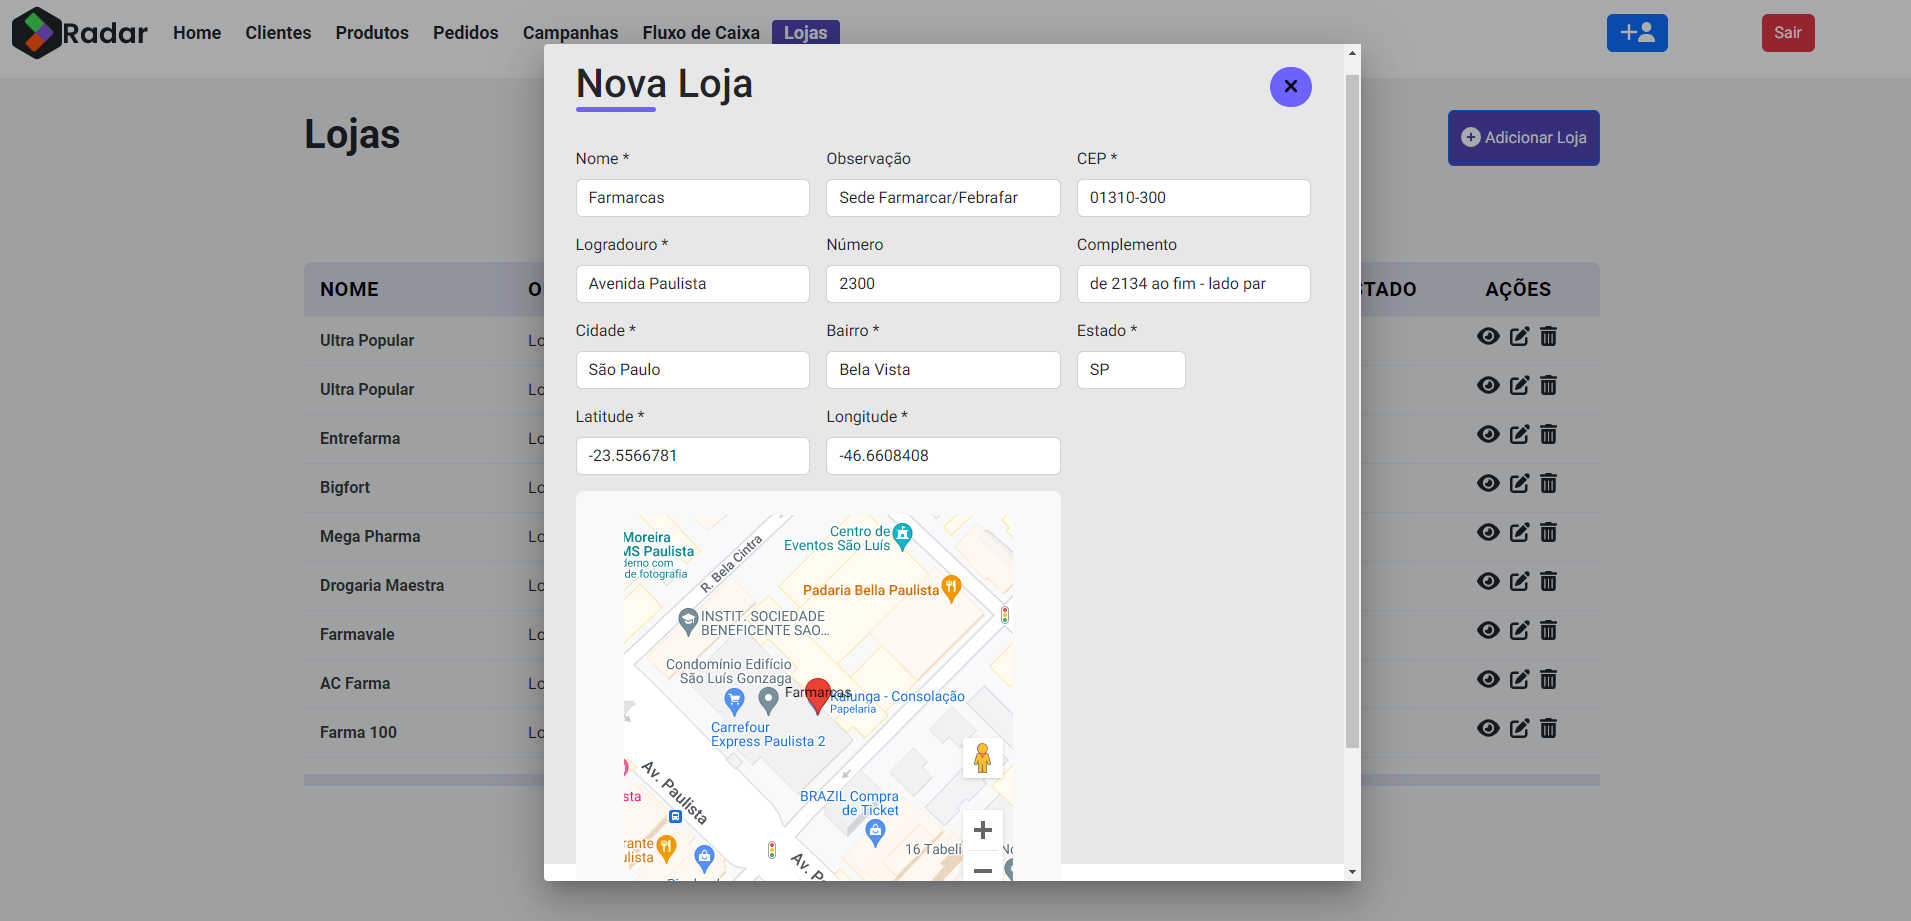
Task: Click the Sair button to log out
Action: (1788, 32)
